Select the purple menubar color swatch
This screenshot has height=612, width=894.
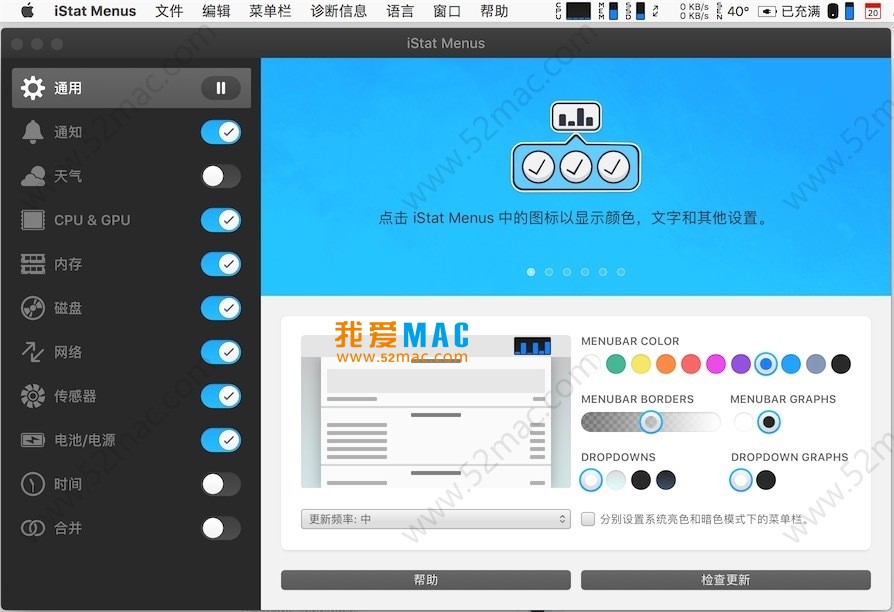pyautogui.click(x=741, y=364)
